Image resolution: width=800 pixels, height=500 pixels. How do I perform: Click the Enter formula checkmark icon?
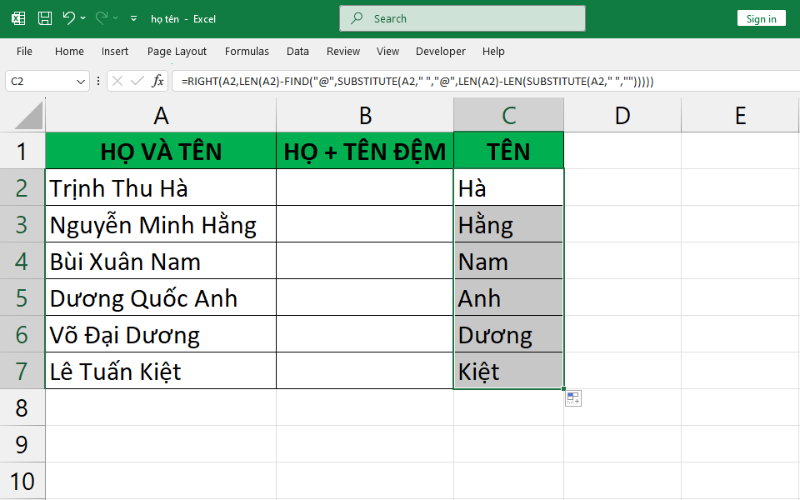point(137,81)
